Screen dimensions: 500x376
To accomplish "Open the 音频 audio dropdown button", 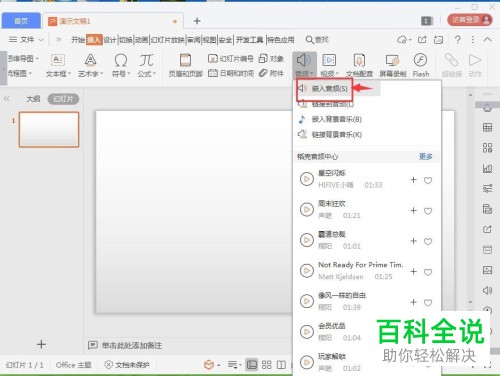I will point(304,65).
